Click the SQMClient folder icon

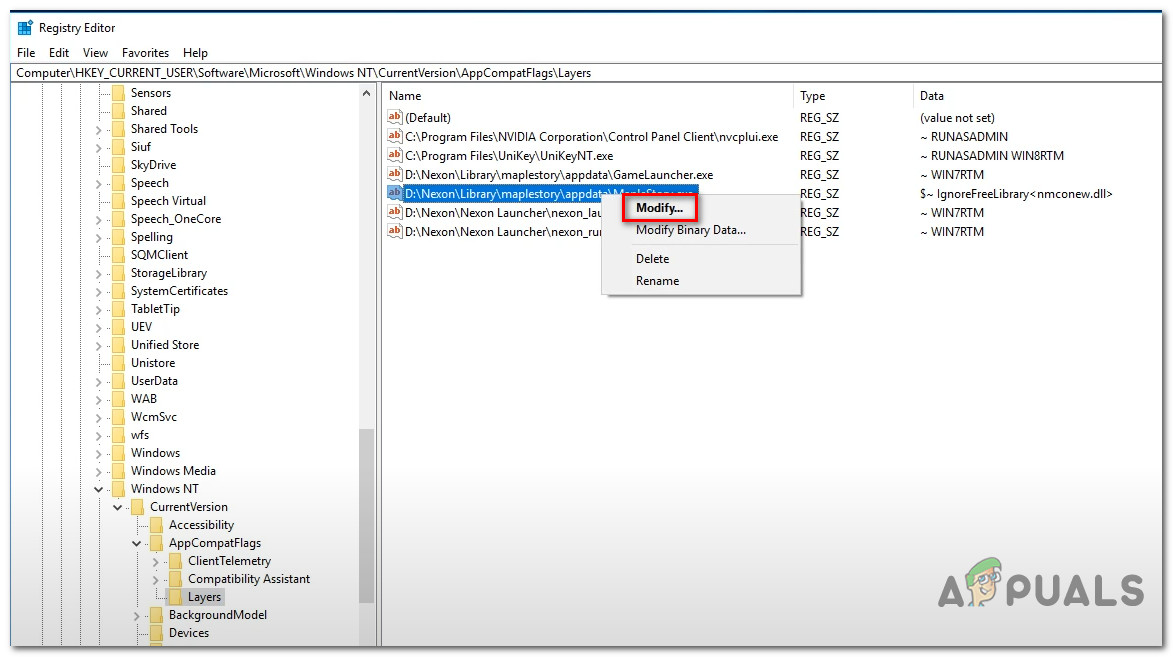click(118, 254)
